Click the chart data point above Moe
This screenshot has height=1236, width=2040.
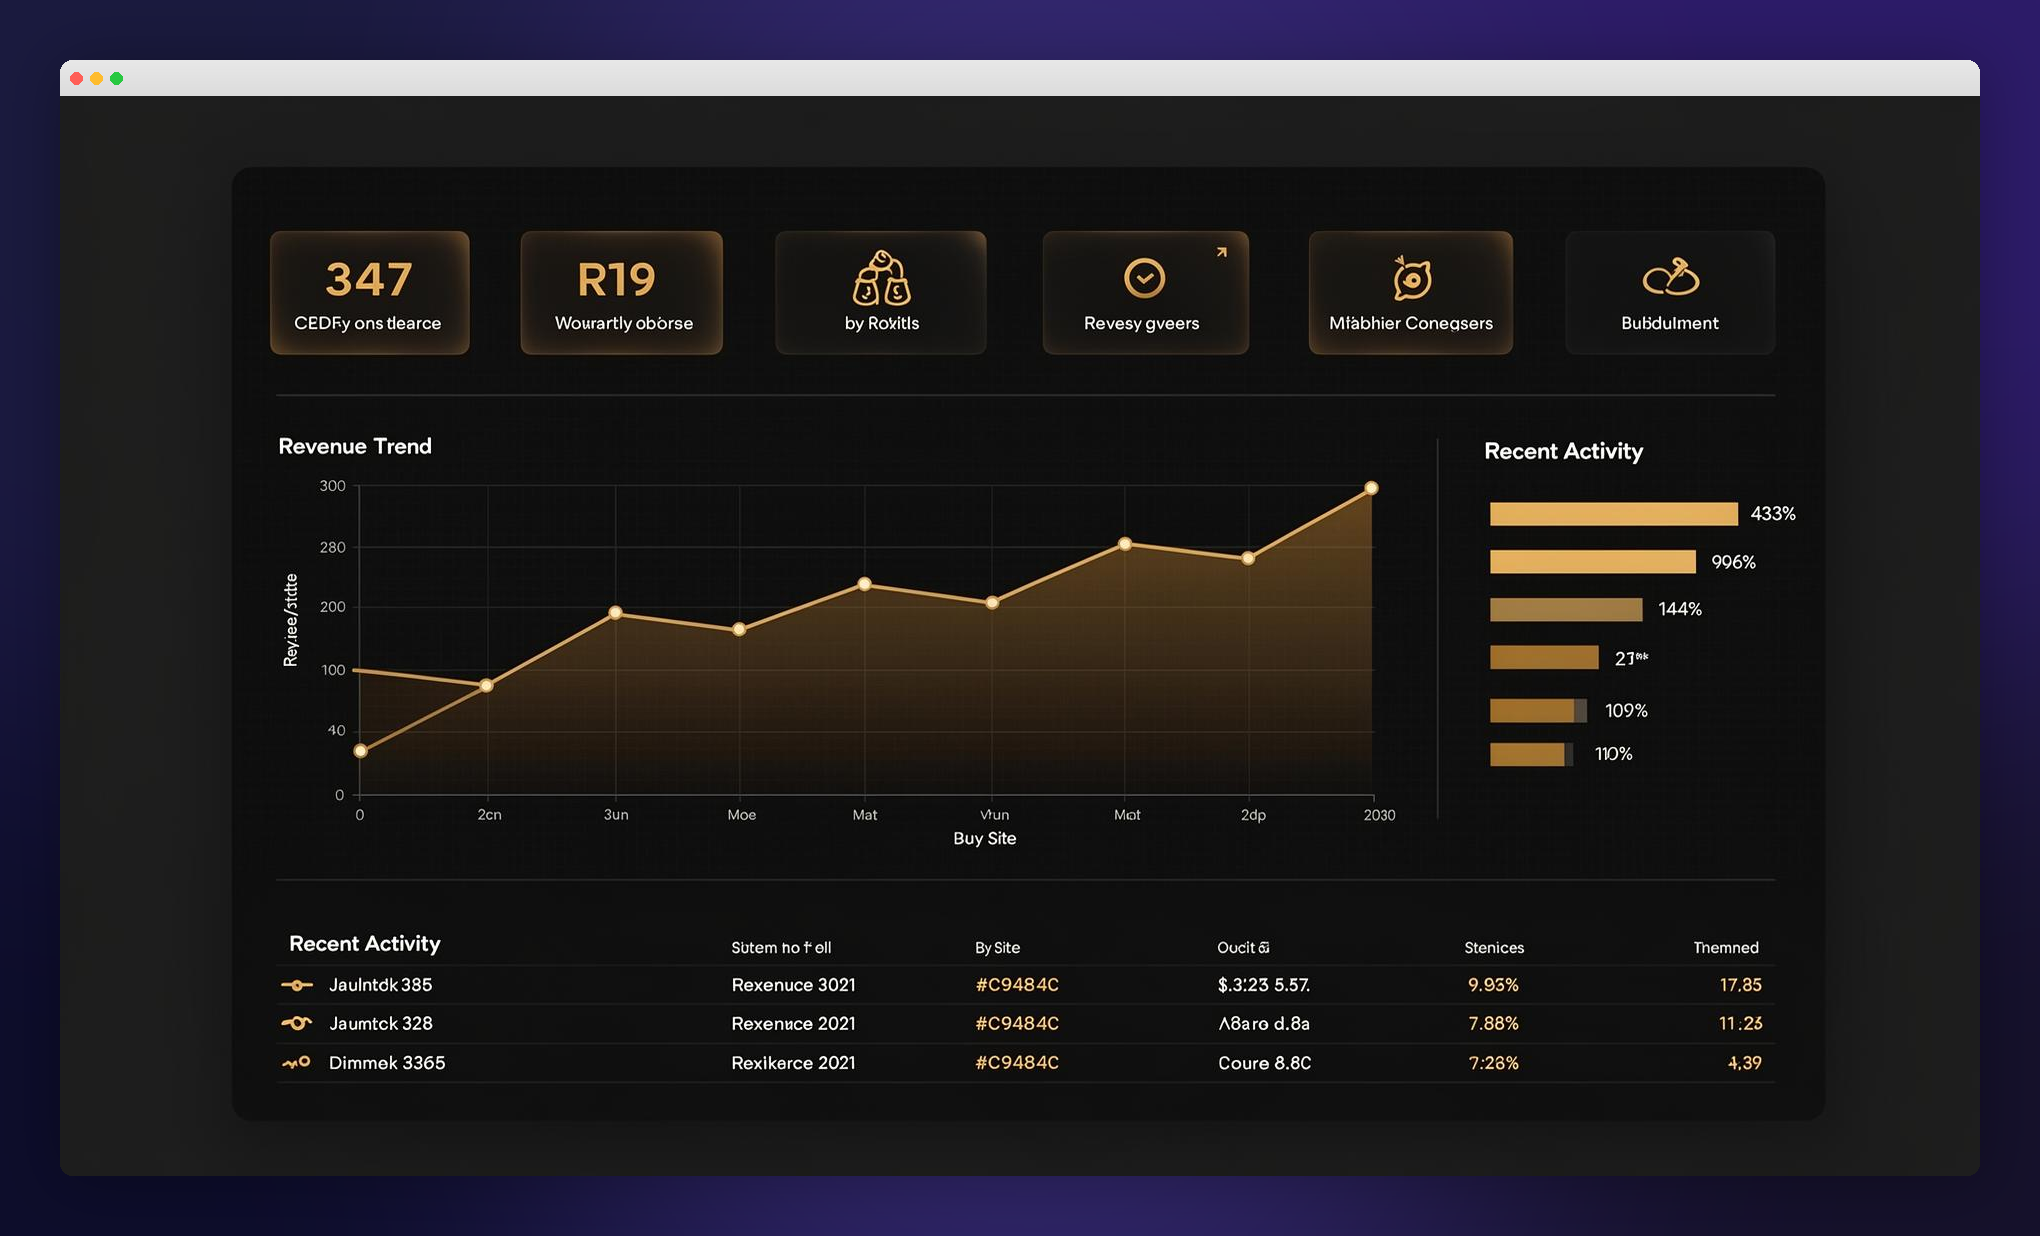coord(739,629)
